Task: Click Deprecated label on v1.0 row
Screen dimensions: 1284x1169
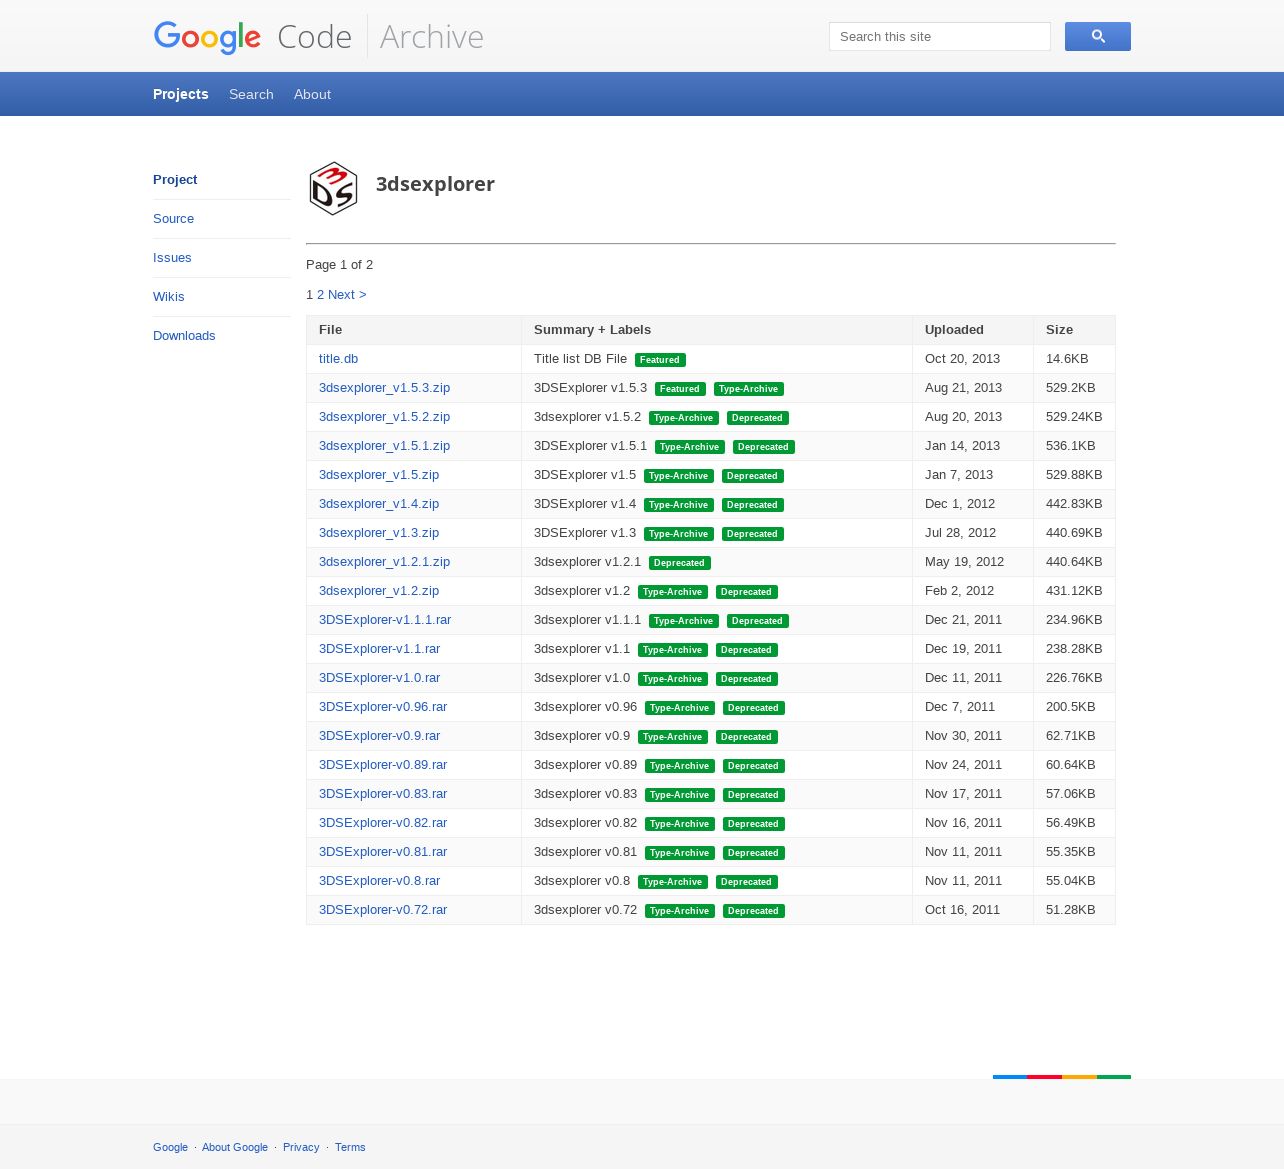Action: (x=746, y=679)
